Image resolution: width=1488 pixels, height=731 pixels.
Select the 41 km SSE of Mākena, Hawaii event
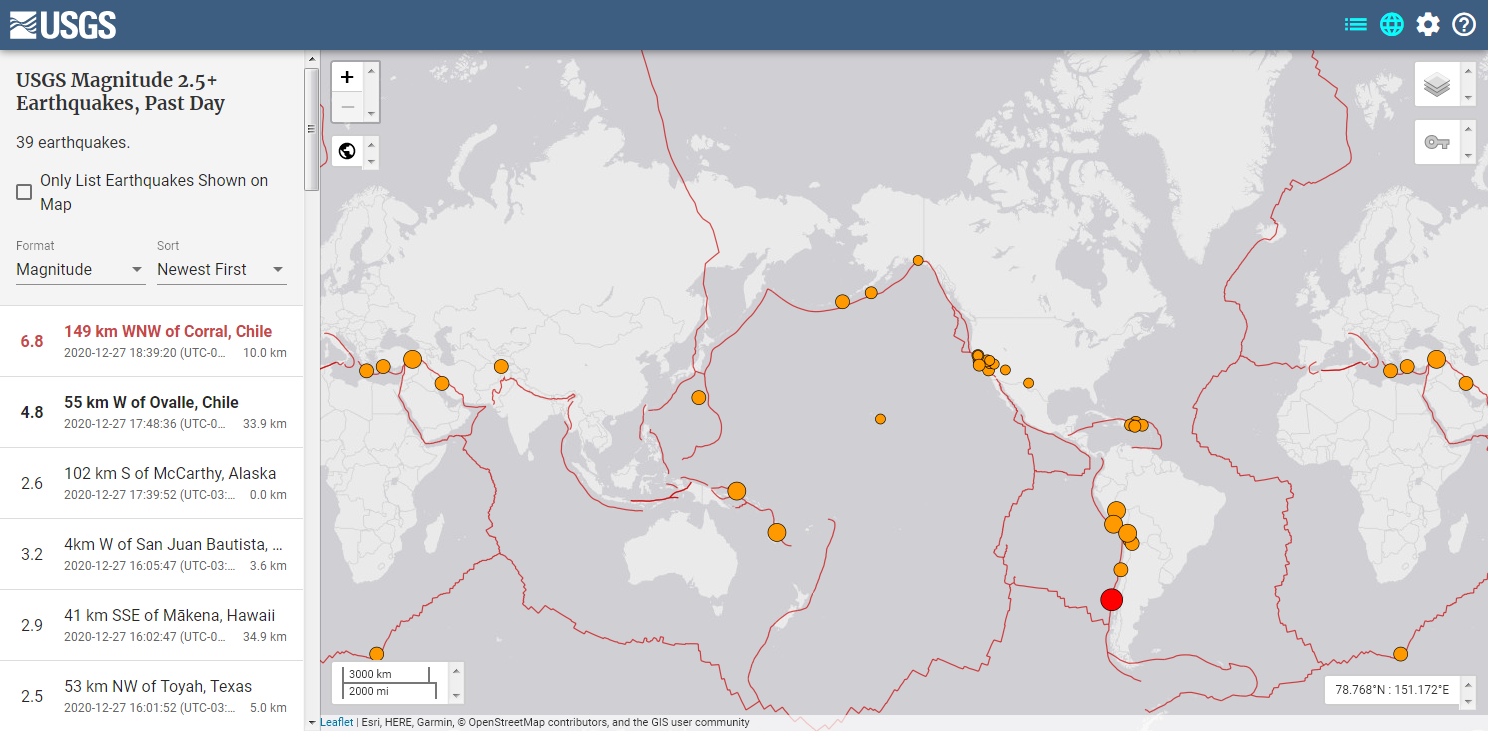pos(152,625)
